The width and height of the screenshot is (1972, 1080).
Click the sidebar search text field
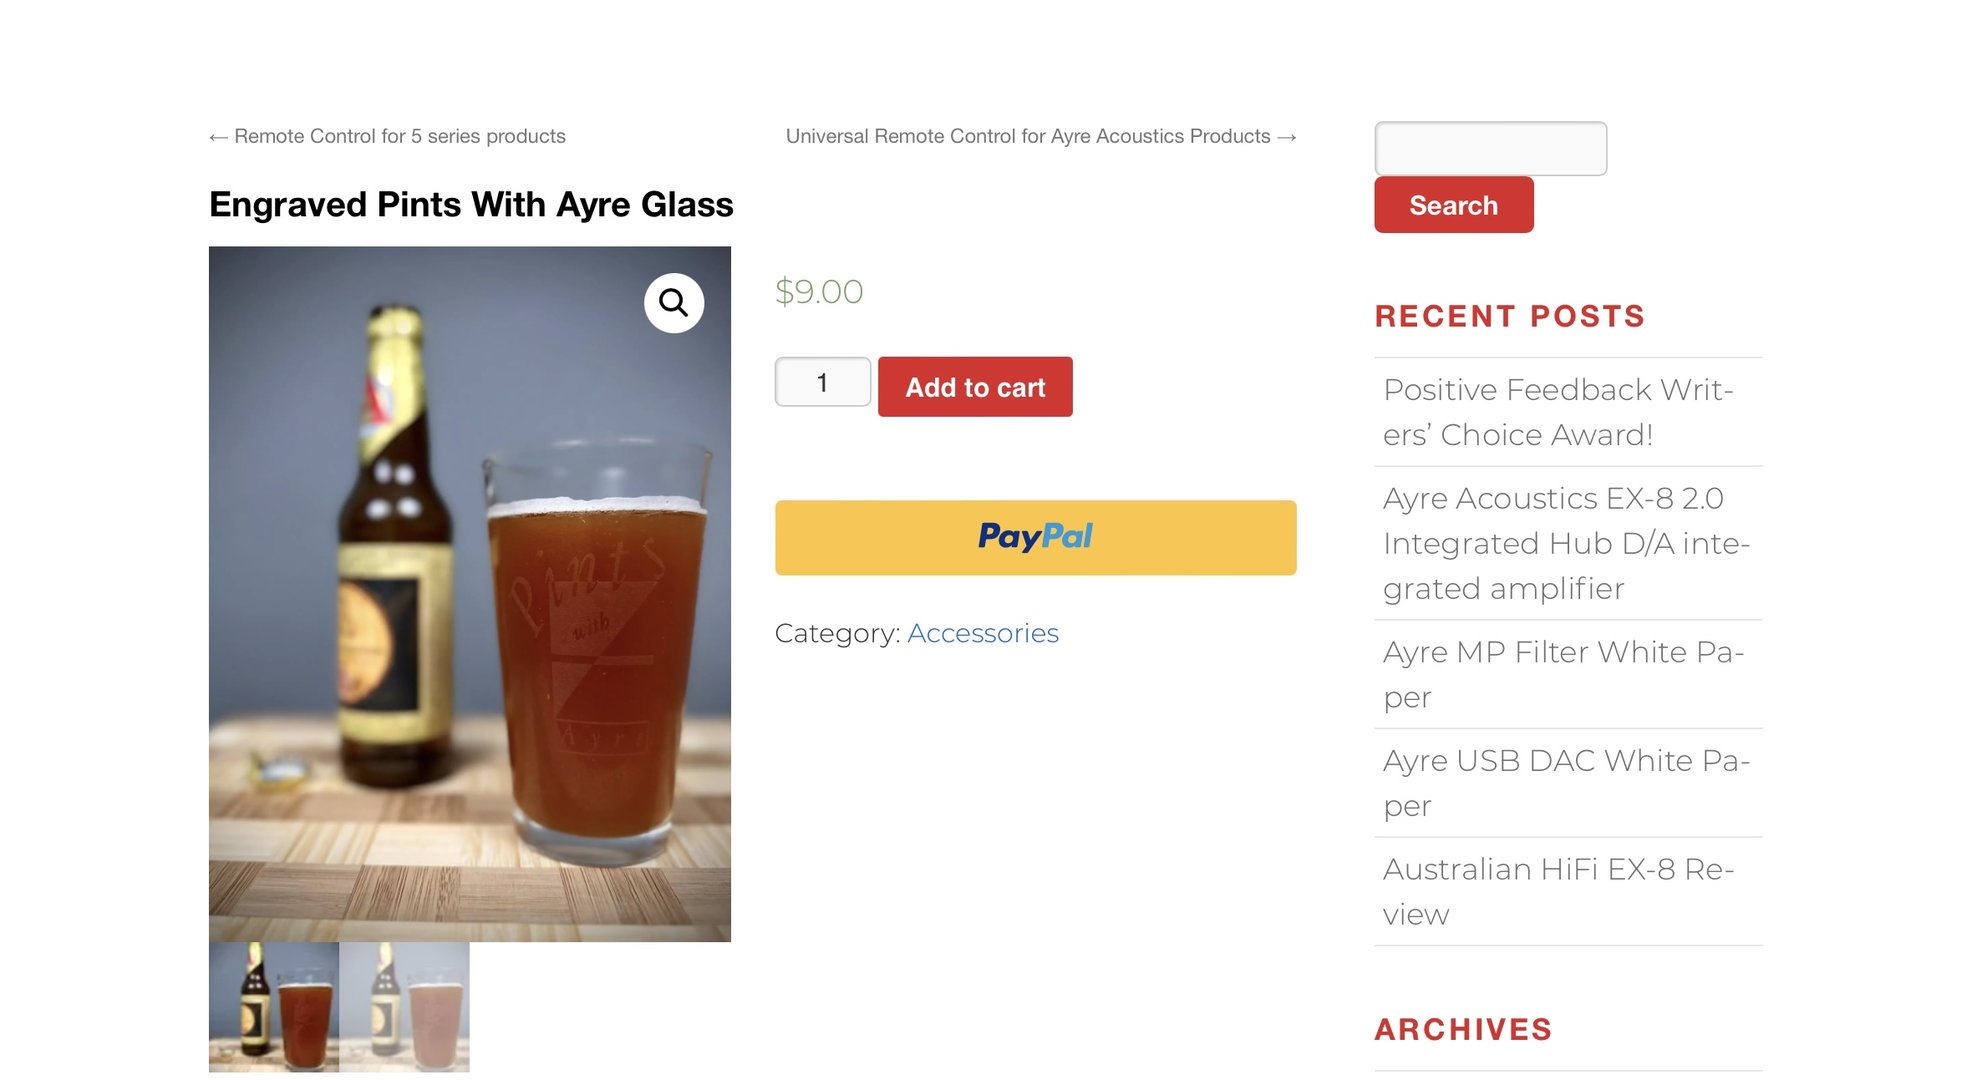click(x=1490, y=149)
